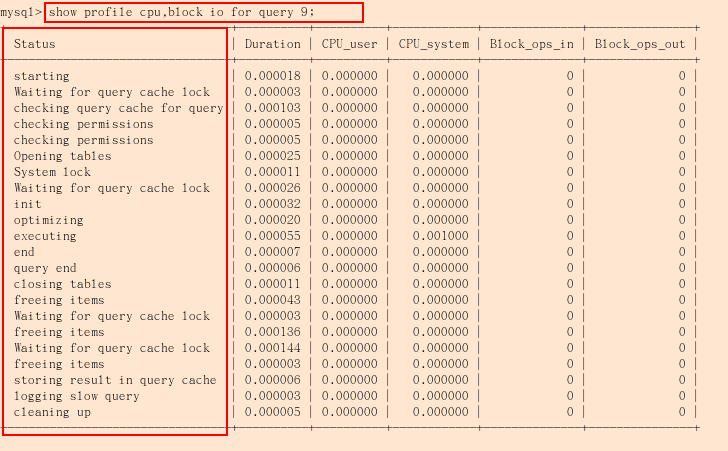Click Block_ops_in value in cleaning up row

pos(570,412)
